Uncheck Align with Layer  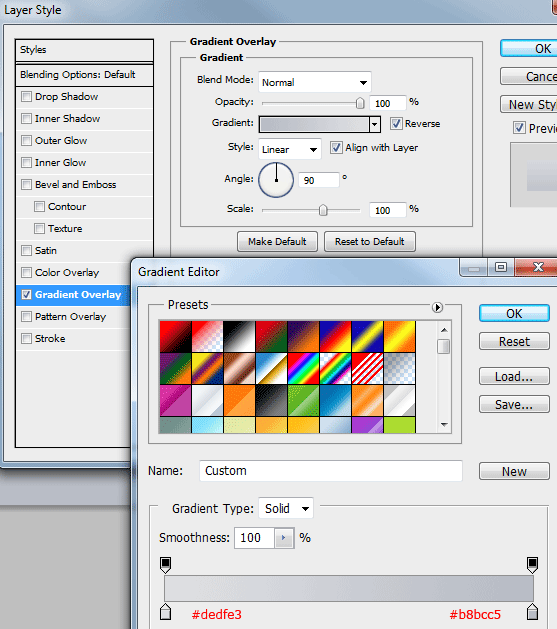pyautogui.click(x=336, y=148)
